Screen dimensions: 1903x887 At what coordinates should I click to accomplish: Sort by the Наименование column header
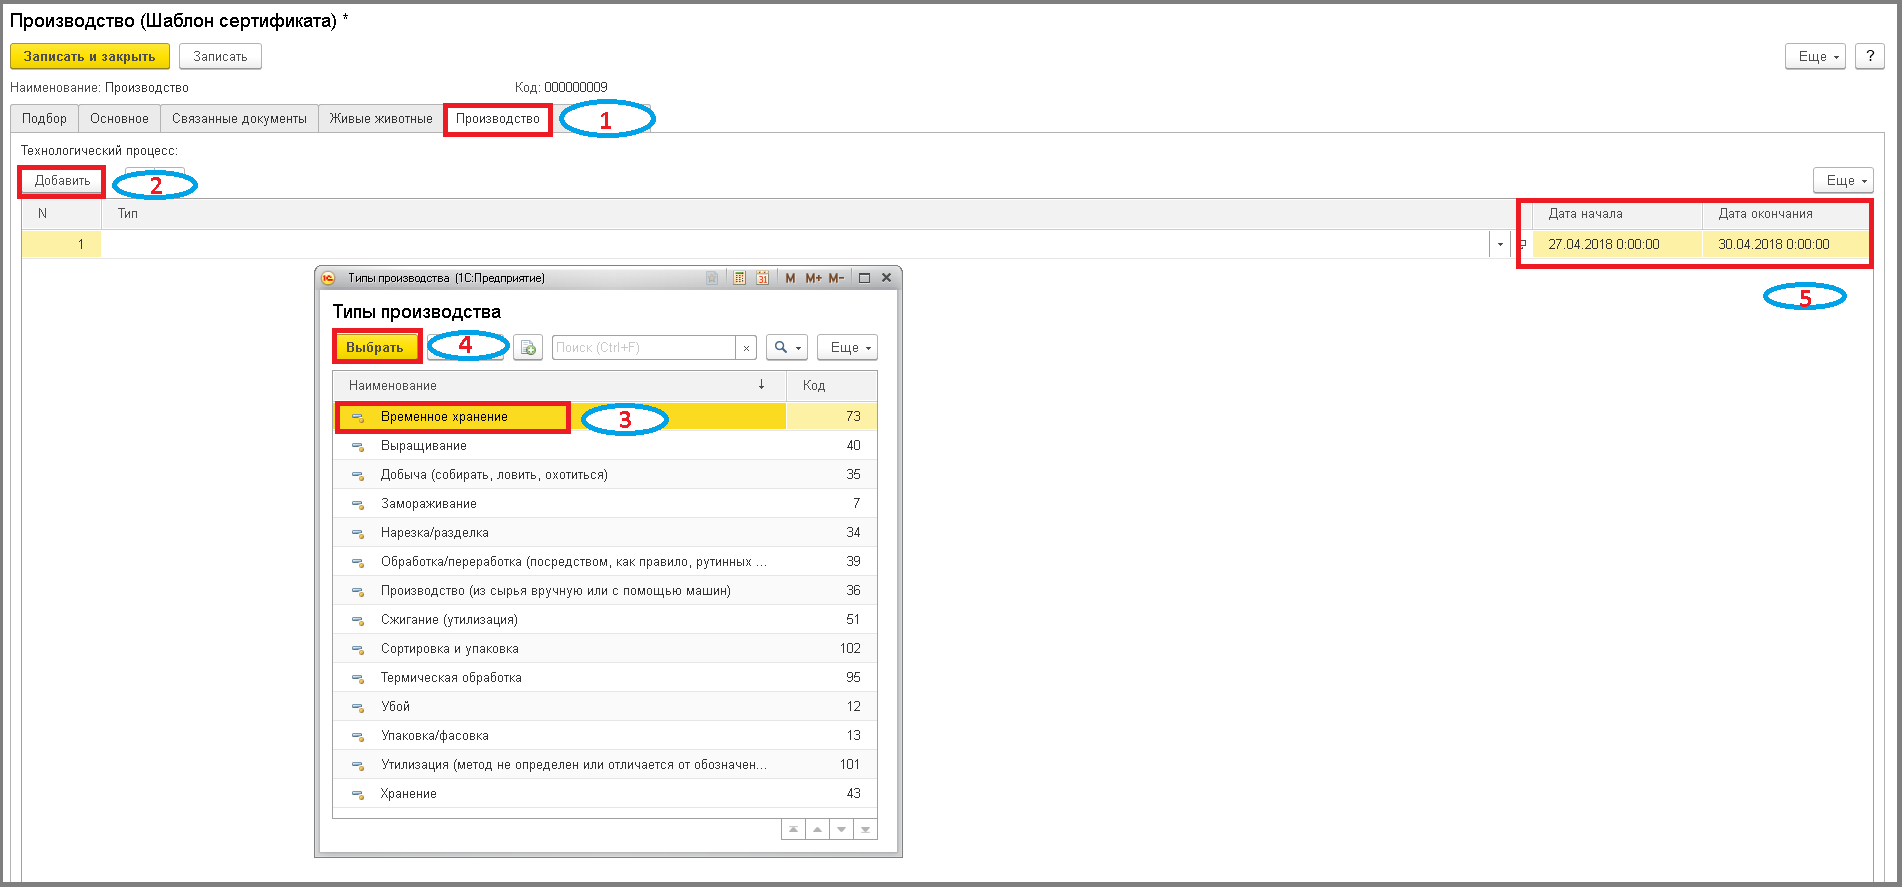pyautogui.click(x=559, y=385)
